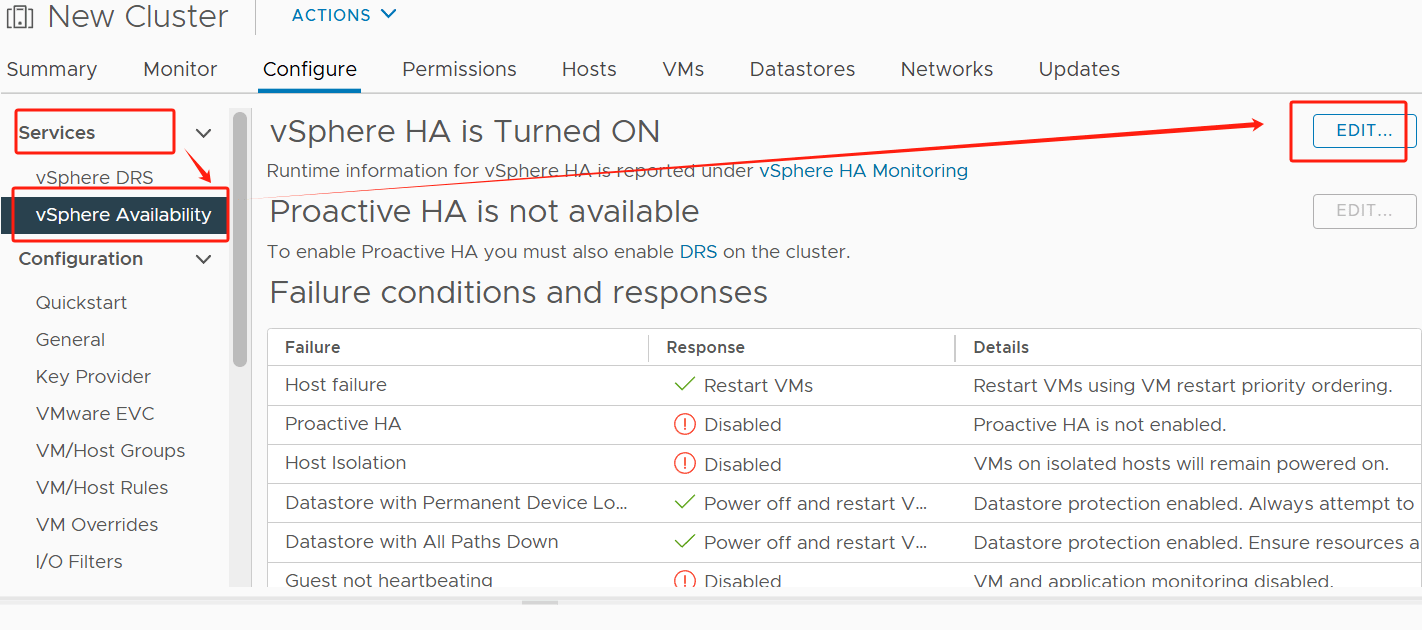Open Key Provider settings
The height and width of the screenshot is (630, 1422).
tap(93, 377)
